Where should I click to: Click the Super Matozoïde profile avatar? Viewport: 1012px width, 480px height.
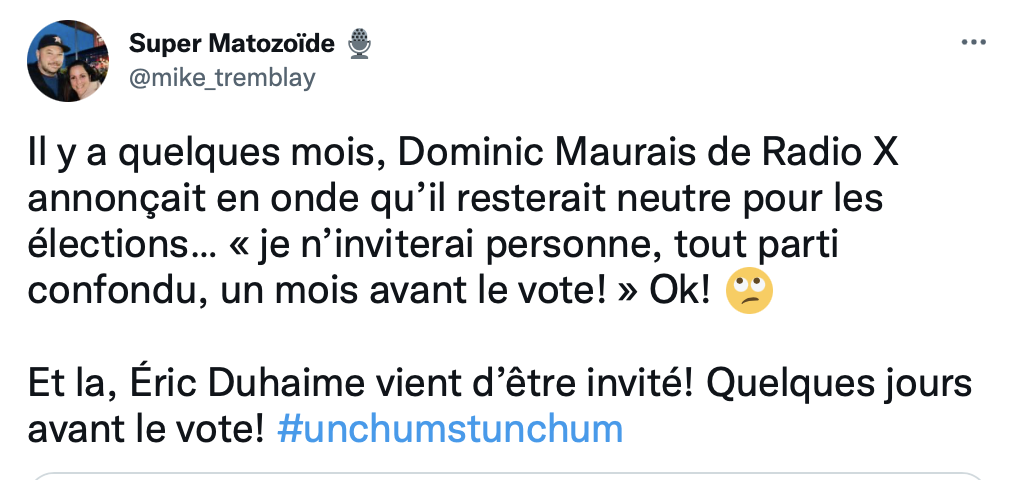tap(68, 61)
